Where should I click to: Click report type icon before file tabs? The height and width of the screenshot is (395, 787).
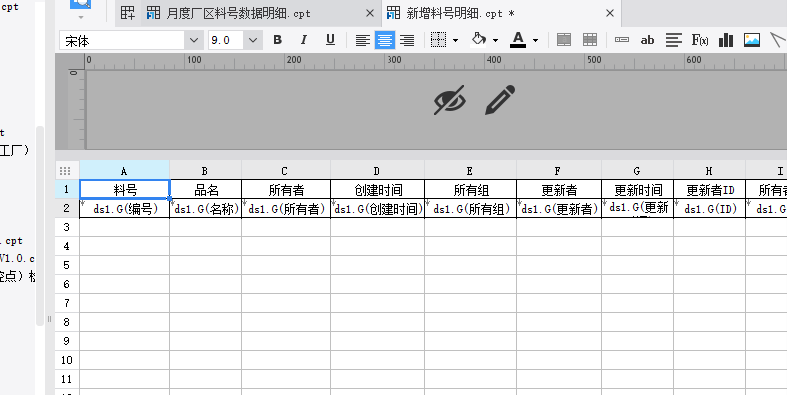point(128,14)
